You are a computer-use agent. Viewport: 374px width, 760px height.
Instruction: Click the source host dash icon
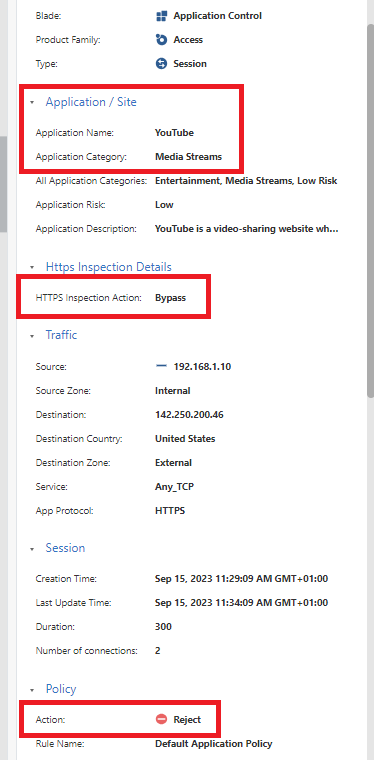click(x=161, y=366)
